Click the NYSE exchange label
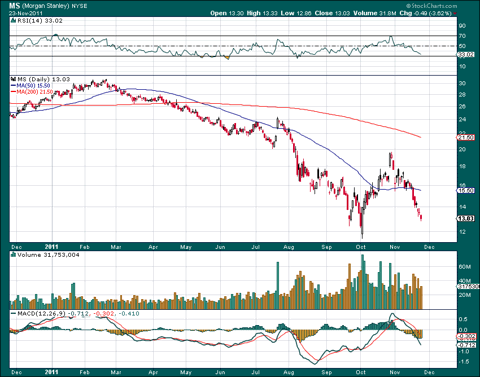The width and height of the screenshot is (480, 377). tap(79, 6)
